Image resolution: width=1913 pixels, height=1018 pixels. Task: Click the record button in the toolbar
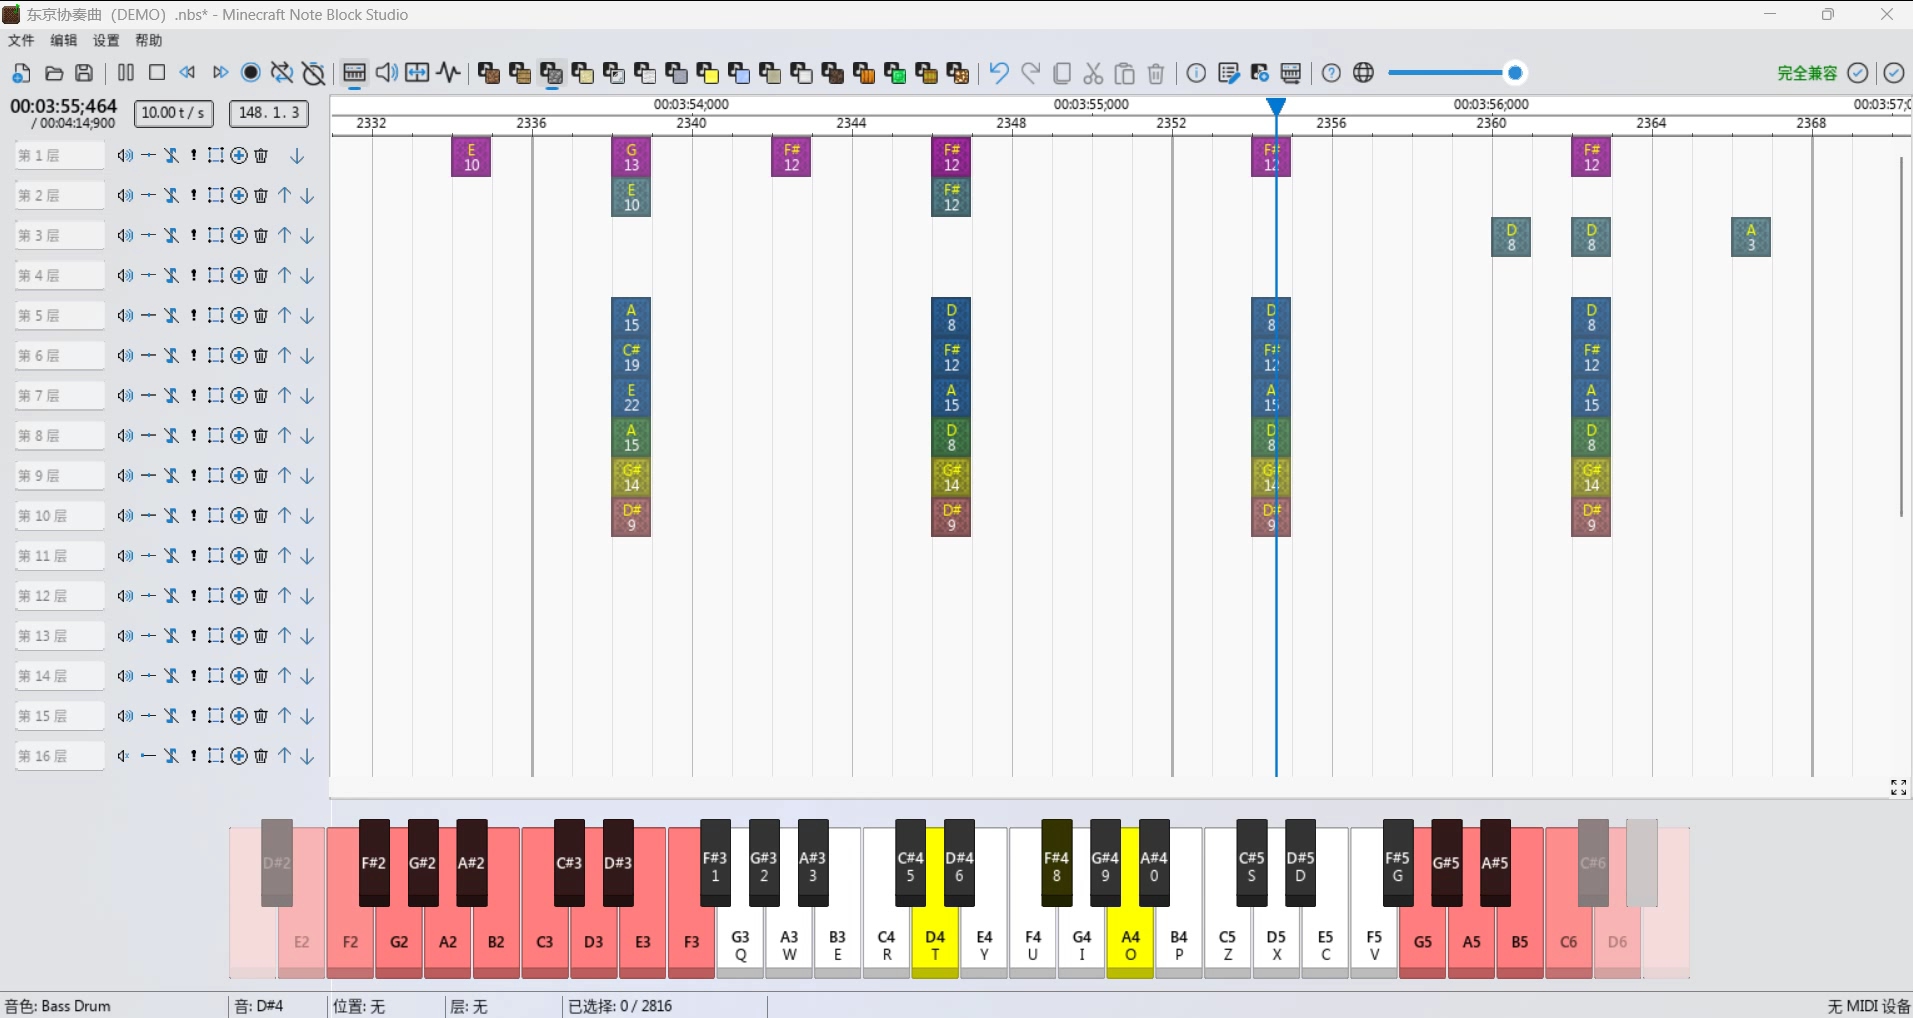tap(251, 73)
